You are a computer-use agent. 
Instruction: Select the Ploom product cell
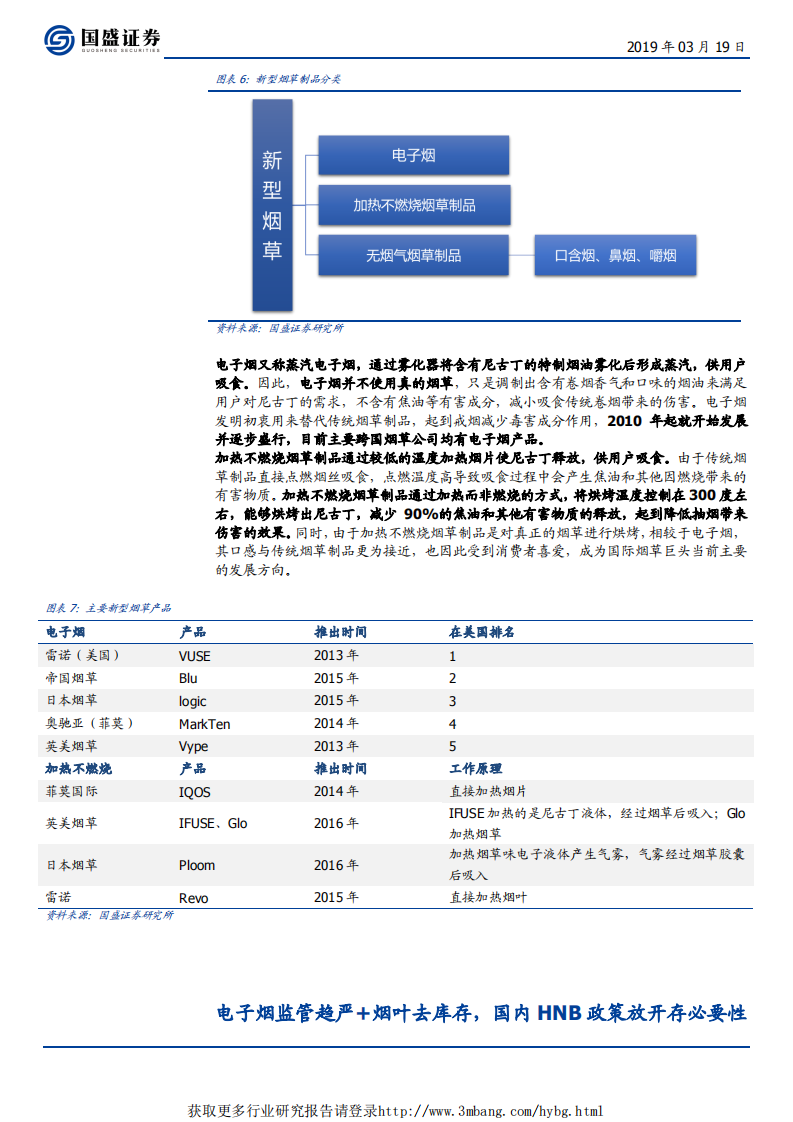point(197,865)
